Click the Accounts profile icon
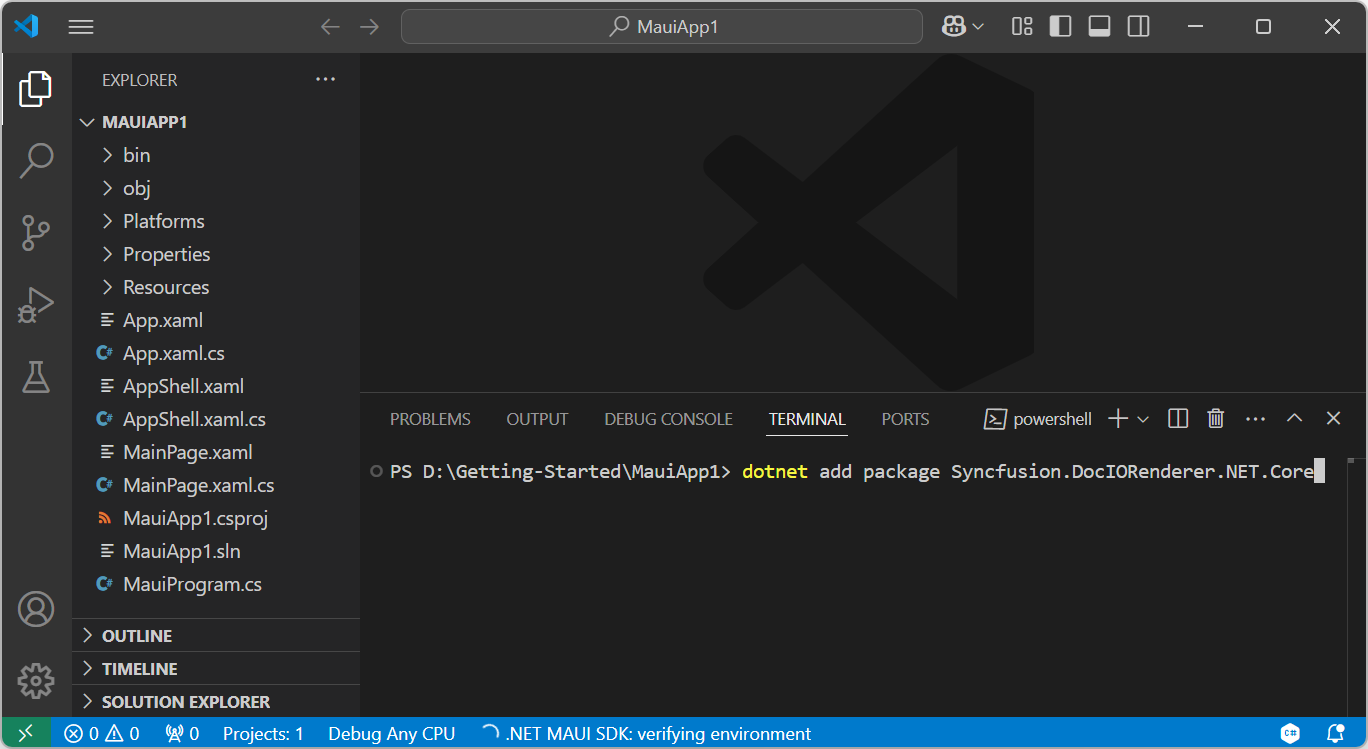1368x749 pixels. coord(36,609)
